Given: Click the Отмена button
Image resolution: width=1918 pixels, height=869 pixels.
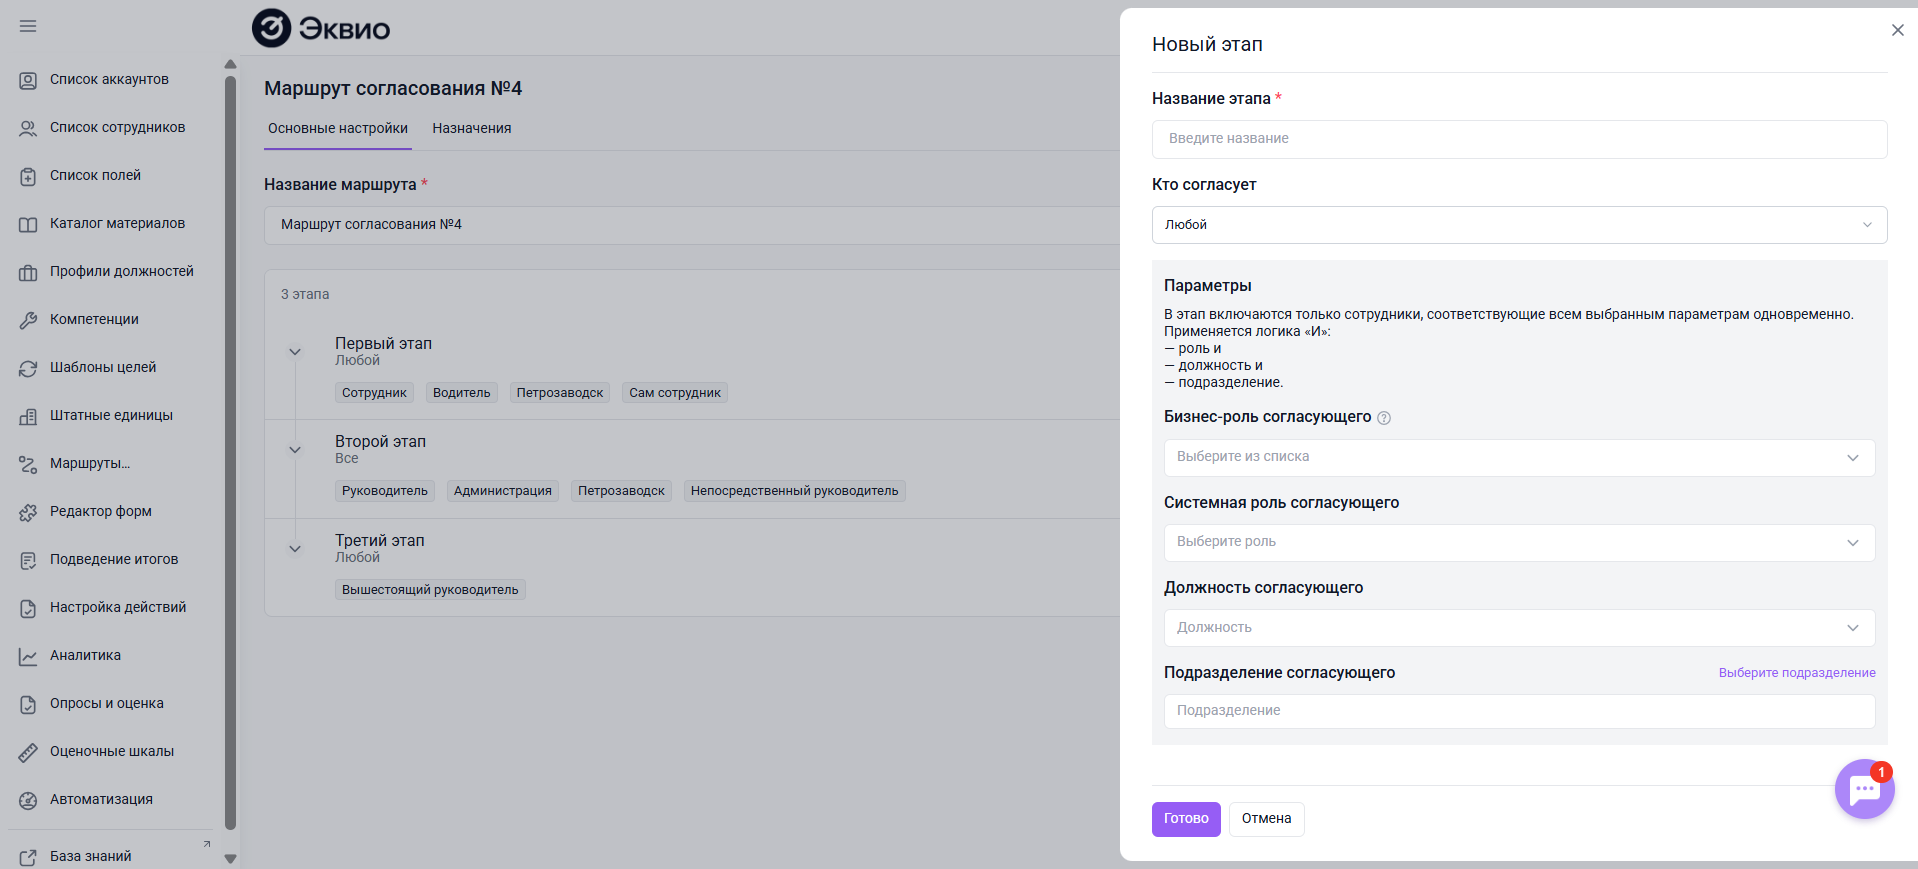Looking at the screenshot, I should pyautogui.click(x=1266, y=819).
